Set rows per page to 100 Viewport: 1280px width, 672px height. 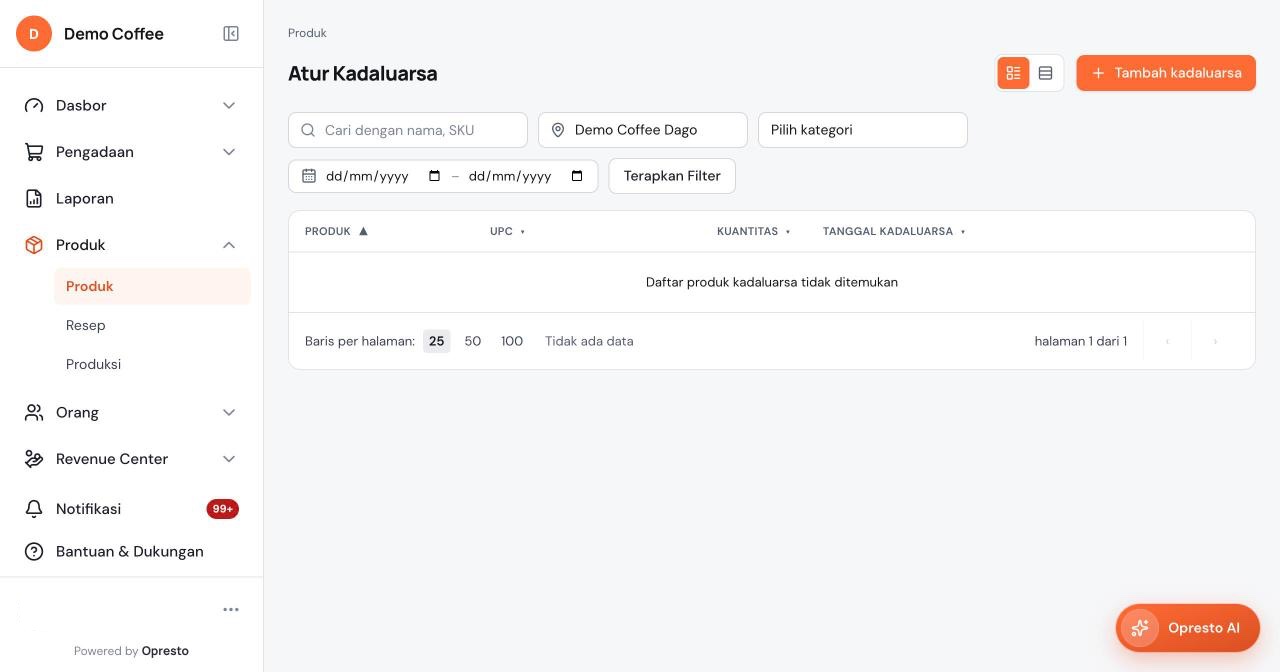click(512, 341)
